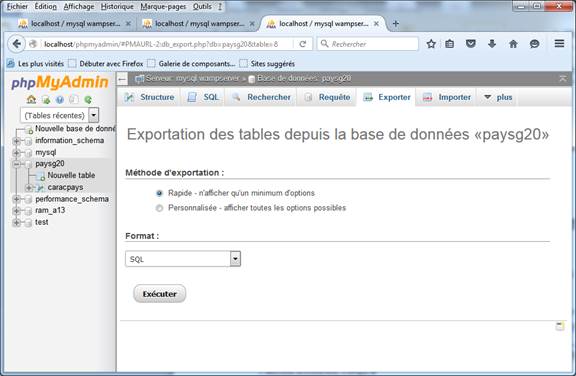Expand the caracpays table node
The height and width of the screenshot is (376, 576).
click(29, 188)
